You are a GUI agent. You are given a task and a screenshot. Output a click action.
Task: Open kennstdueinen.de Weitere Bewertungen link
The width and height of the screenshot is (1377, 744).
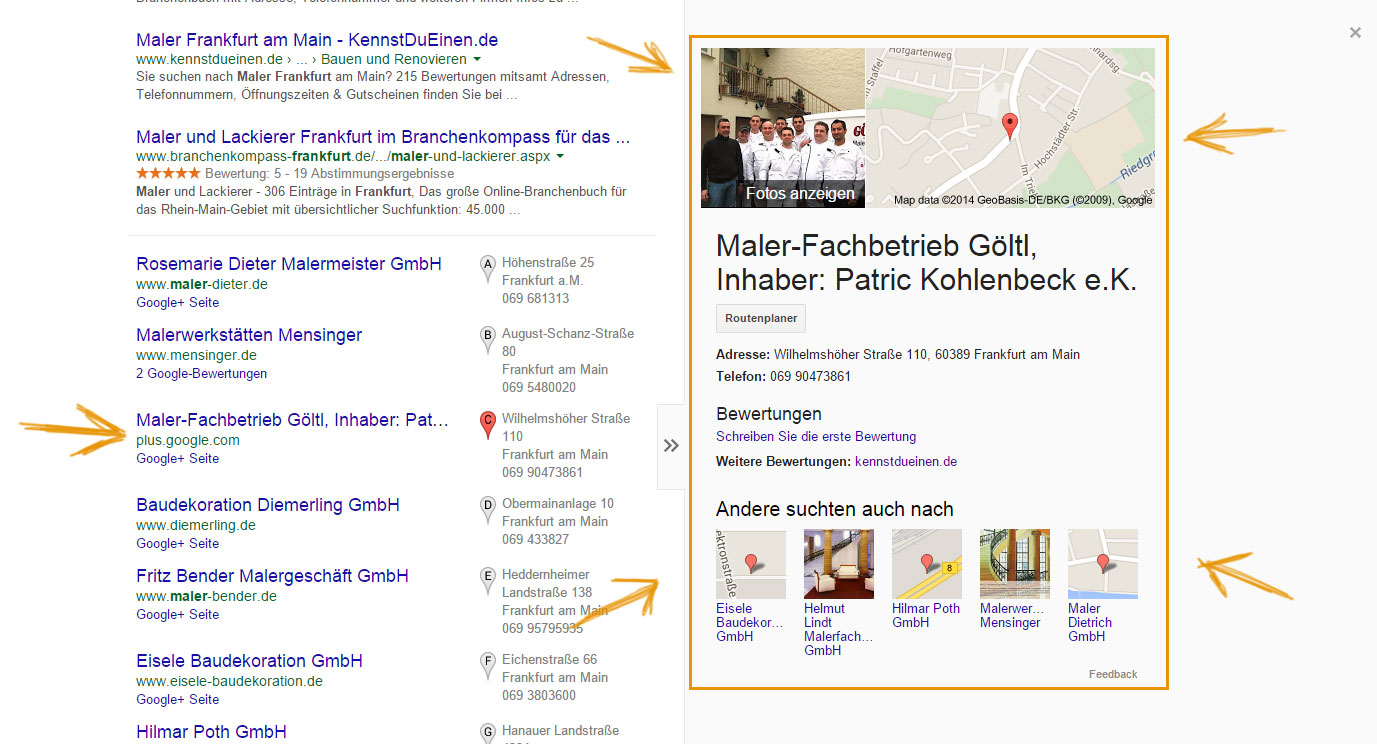click(x=906, y=462)
